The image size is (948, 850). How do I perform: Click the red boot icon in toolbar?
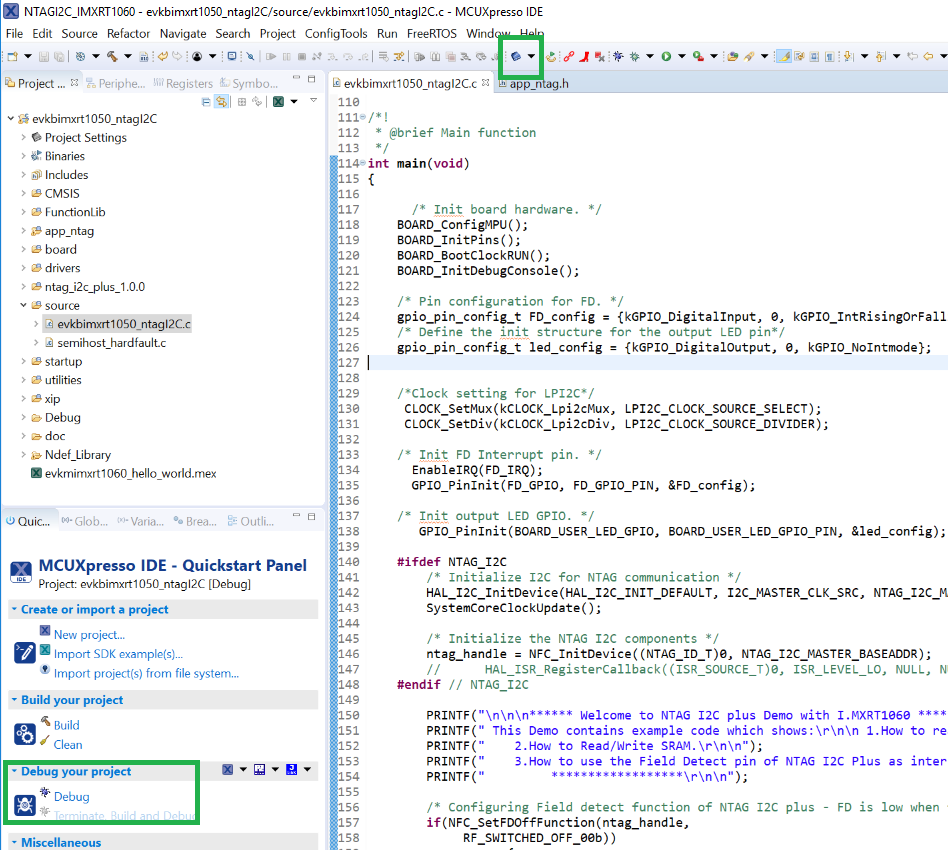pyautogui.click(x=584, y=56)
